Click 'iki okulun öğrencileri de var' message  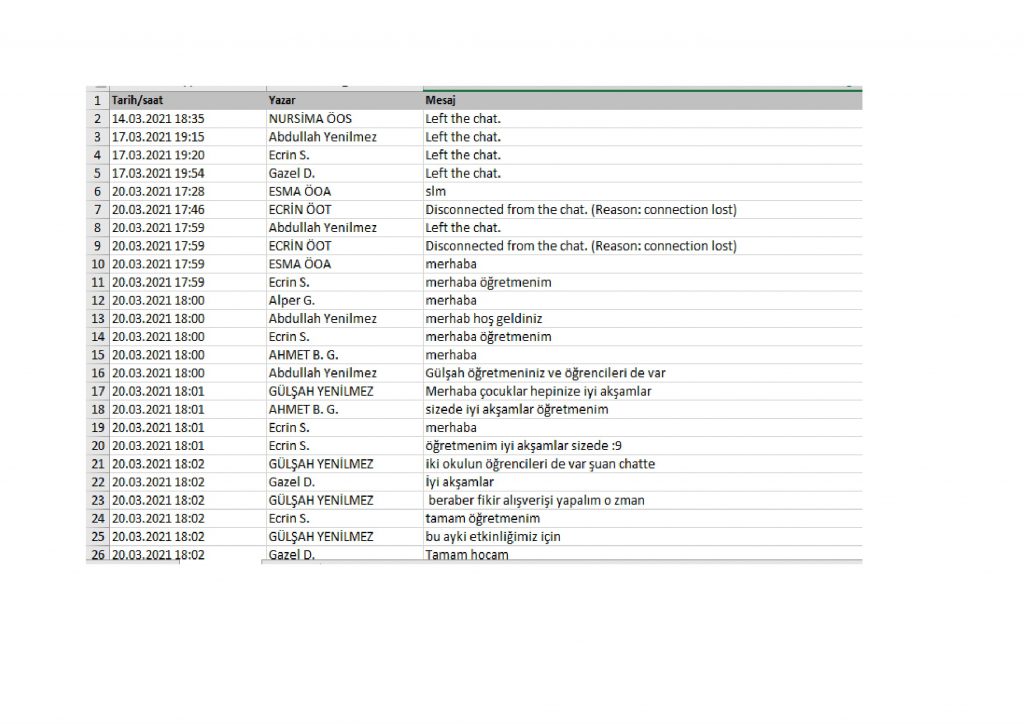[x=540, y=463]
